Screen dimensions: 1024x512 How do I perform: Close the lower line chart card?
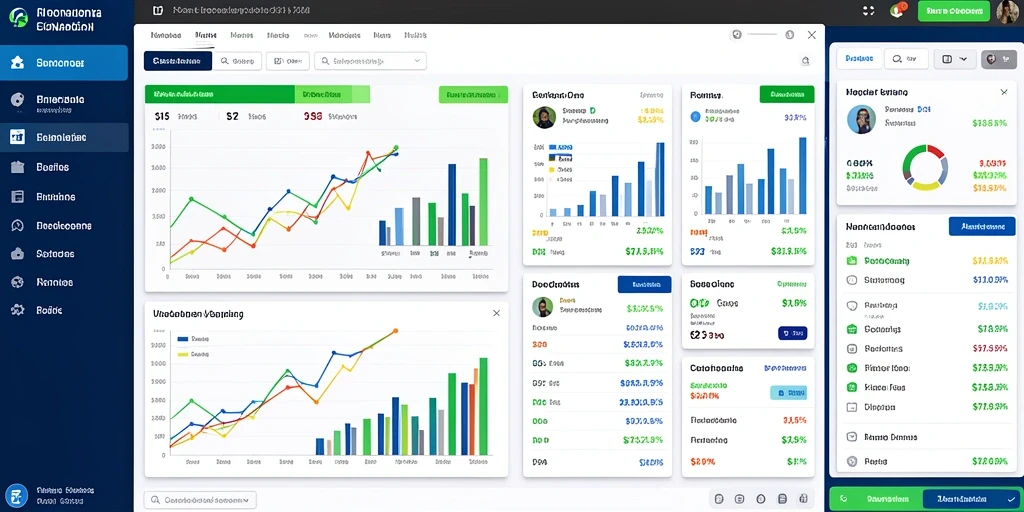496,313
